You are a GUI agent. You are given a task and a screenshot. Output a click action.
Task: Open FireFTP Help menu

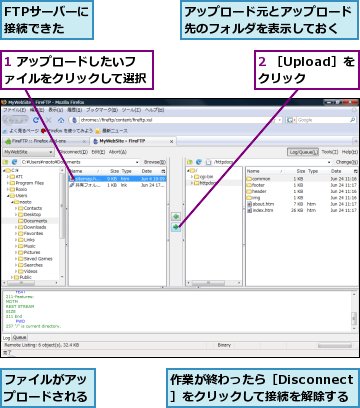[349, 152]
